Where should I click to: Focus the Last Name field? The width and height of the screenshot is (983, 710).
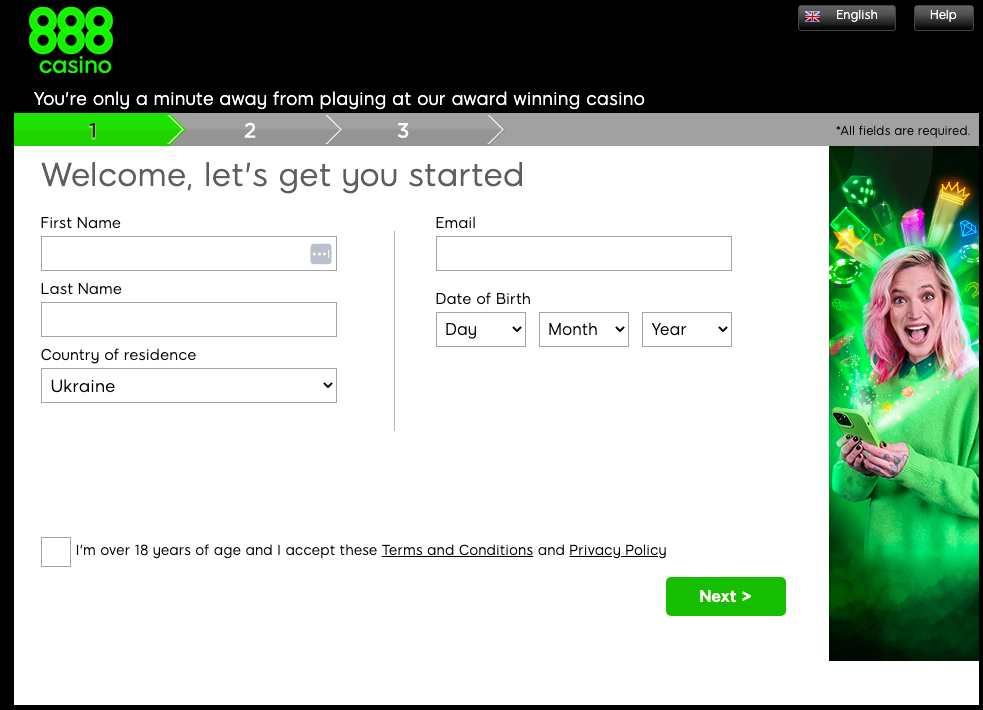189,320
